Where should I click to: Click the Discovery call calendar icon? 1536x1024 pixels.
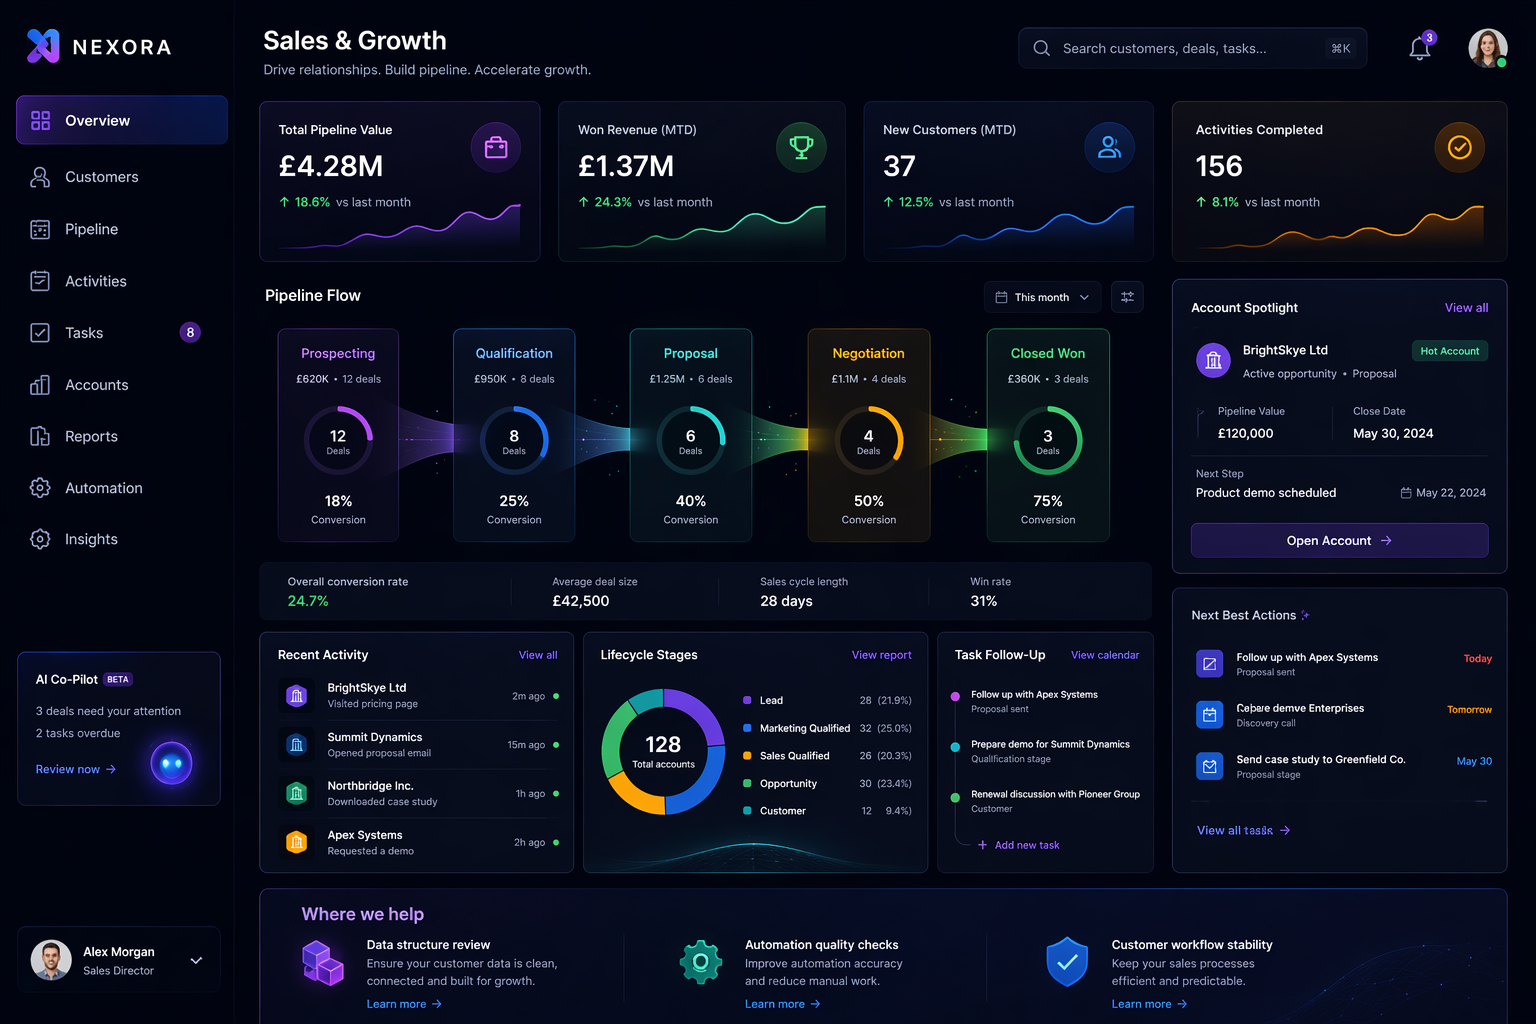[x=1210, y=714]
